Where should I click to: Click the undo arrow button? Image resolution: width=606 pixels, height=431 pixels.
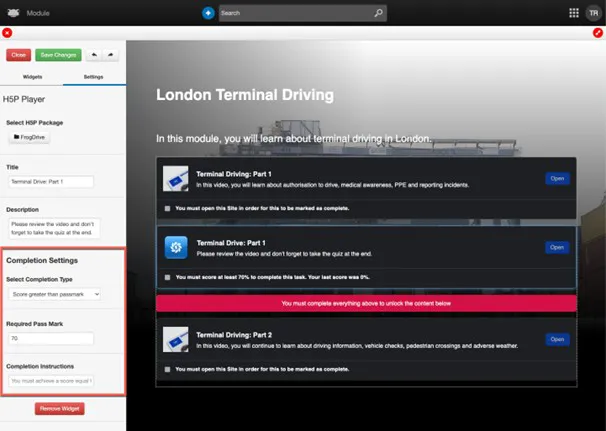[x=95, y=55]
